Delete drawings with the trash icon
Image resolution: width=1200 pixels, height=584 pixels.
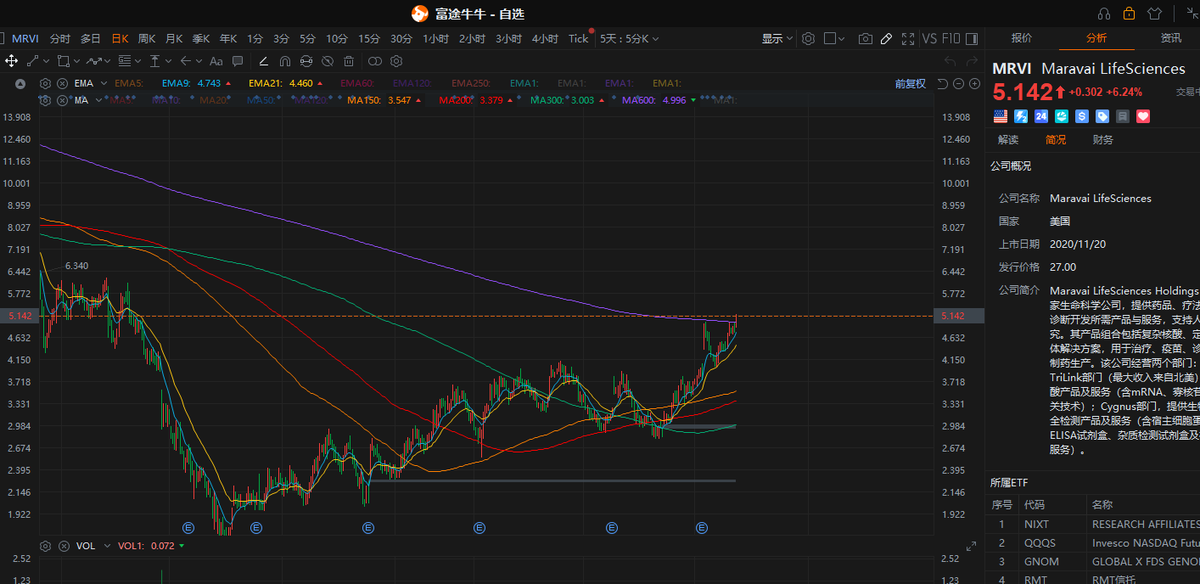[x=348, y=61]
